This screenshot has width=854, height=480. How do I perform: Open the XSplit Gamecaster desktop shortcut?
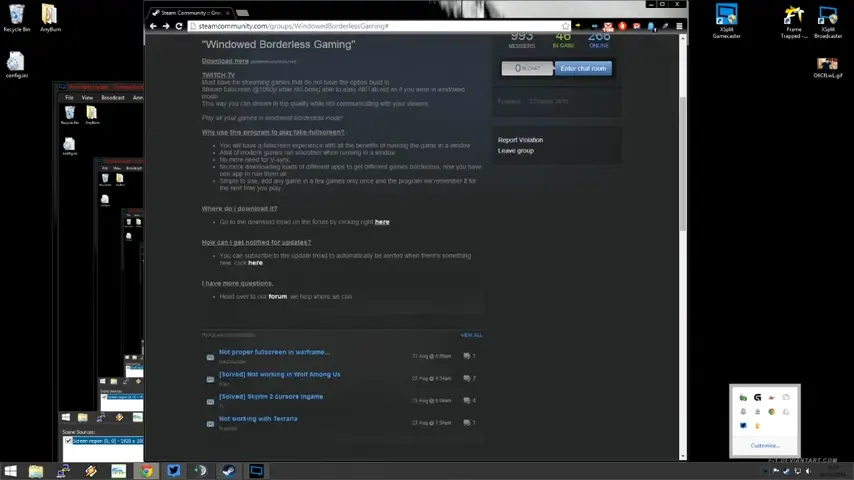point(726,21)
